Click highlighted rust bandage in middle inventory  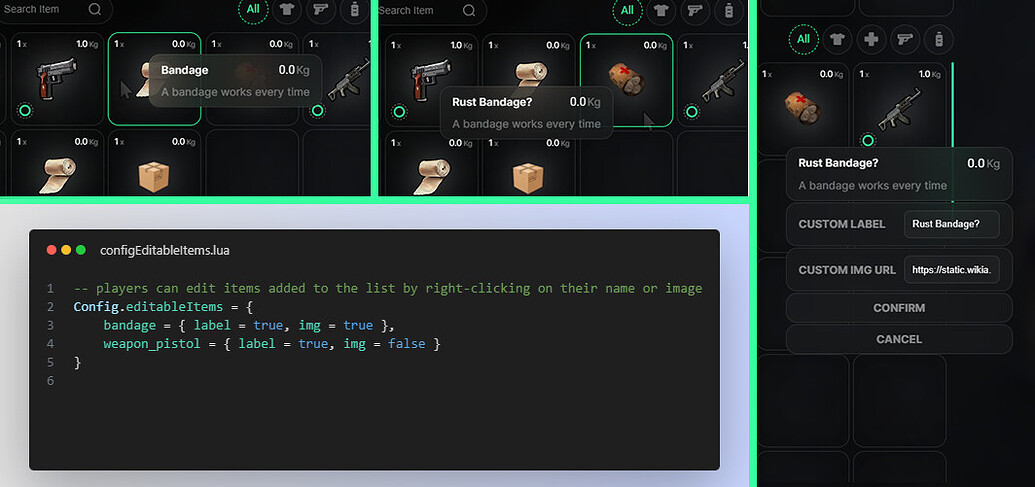626,80
